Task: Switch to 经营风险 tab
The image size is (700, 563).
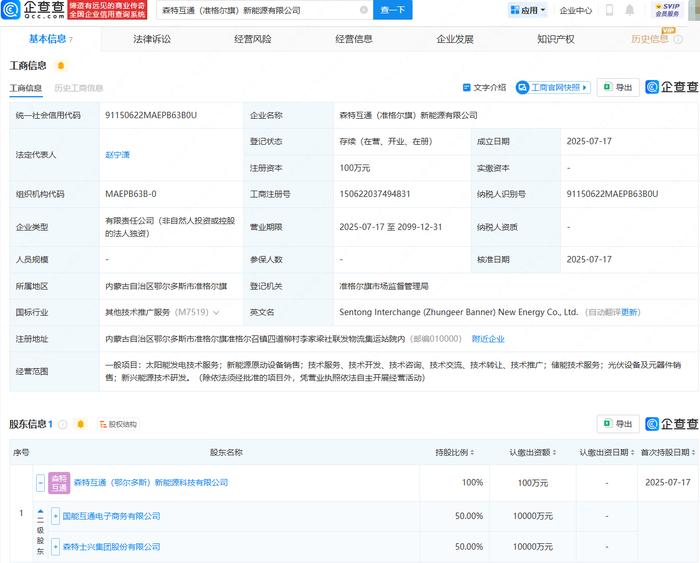Action: [253, 39]
